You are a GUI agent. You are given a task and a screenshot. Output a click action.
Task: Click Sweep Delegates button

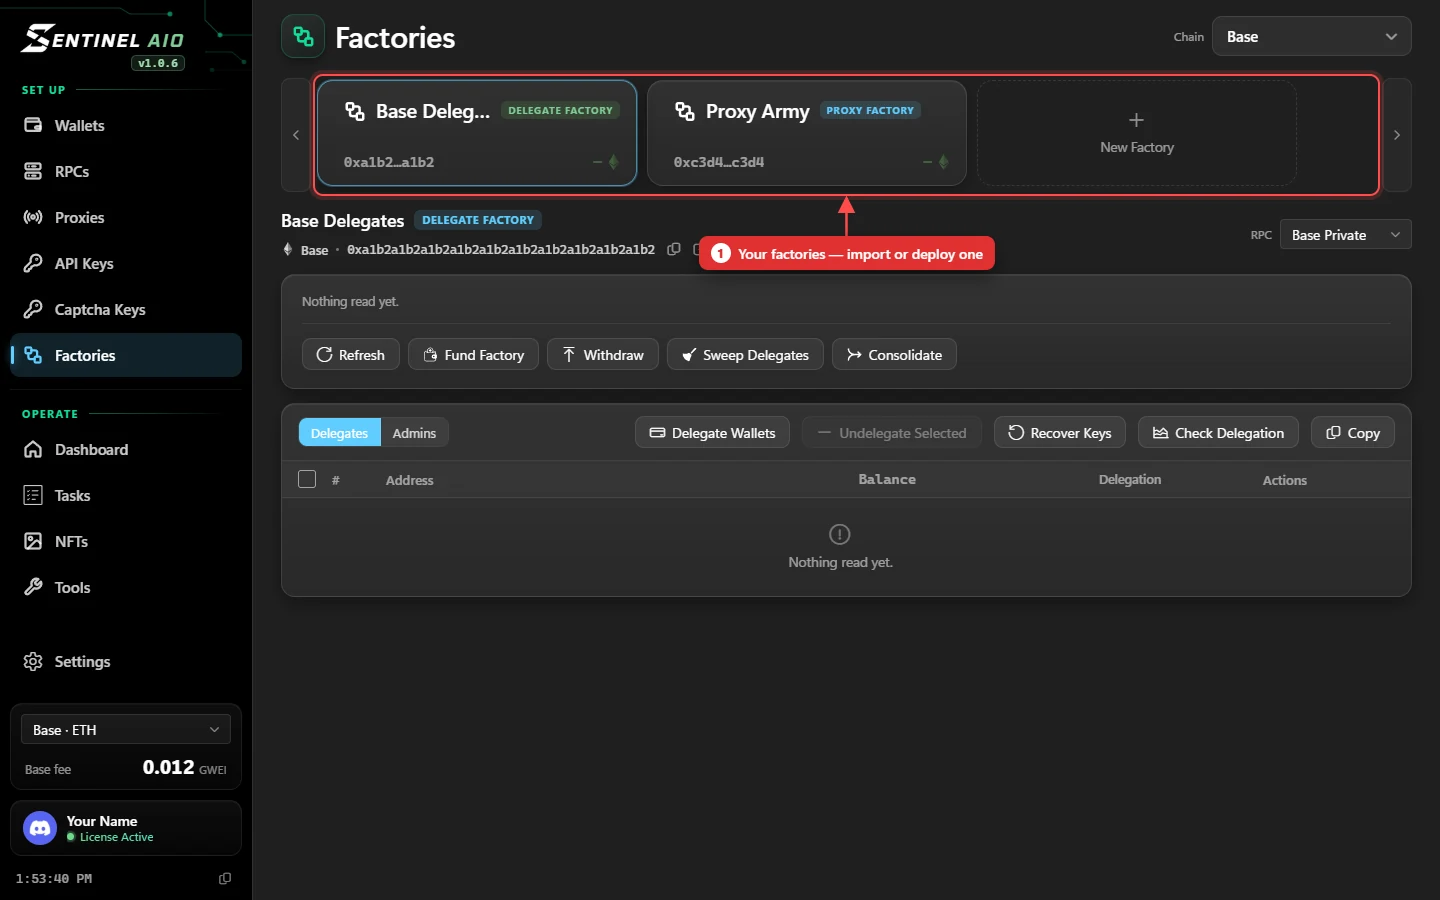click(x=745, y=355)
